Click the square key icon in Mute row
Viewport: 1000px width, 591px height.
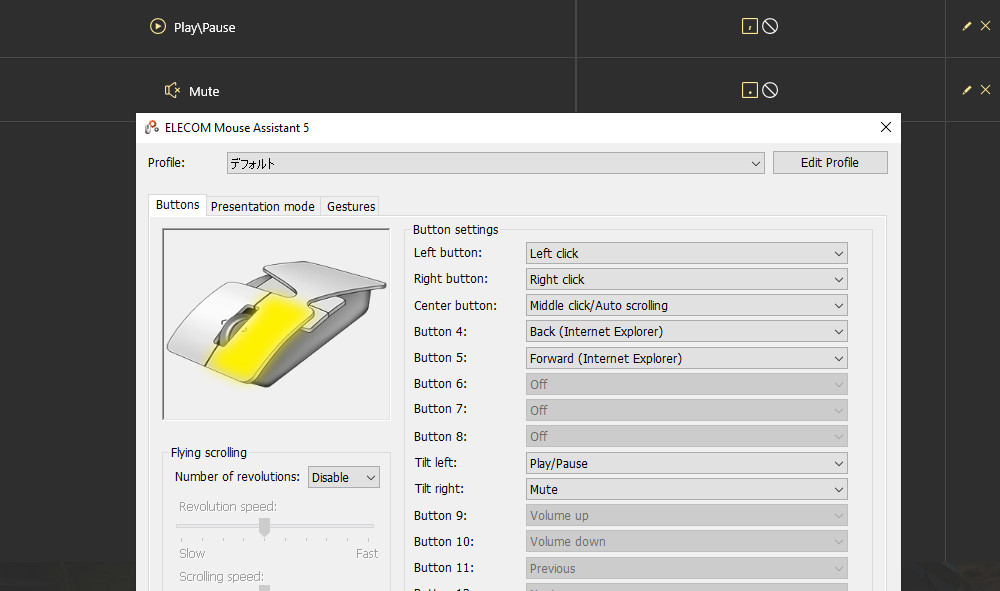[x=750, y=90]
